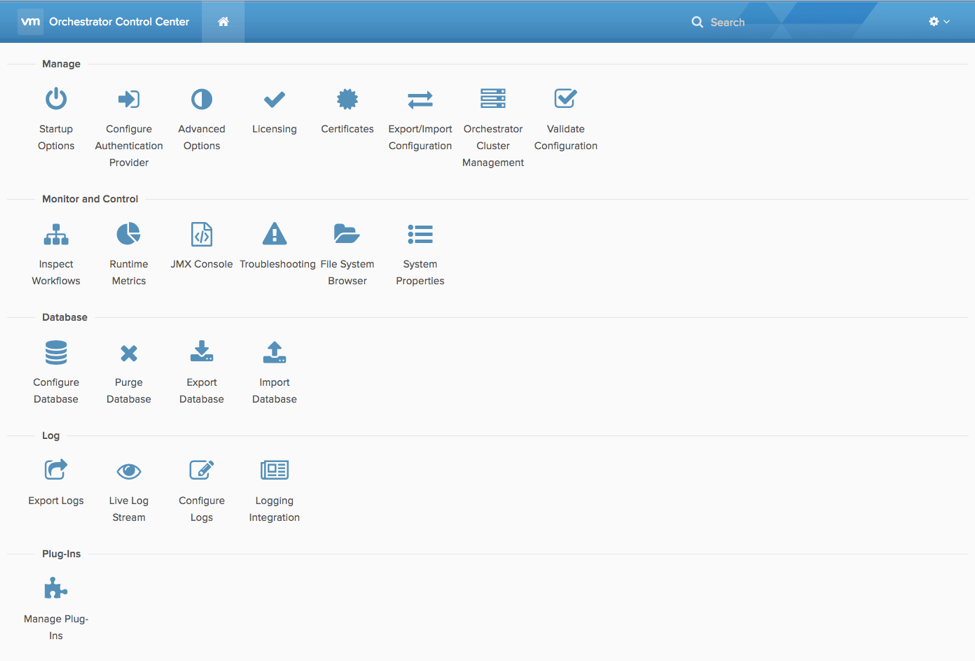Screen dimensions: 975x661
Task: Click the vm logo in header
Action: coord(30,21)
